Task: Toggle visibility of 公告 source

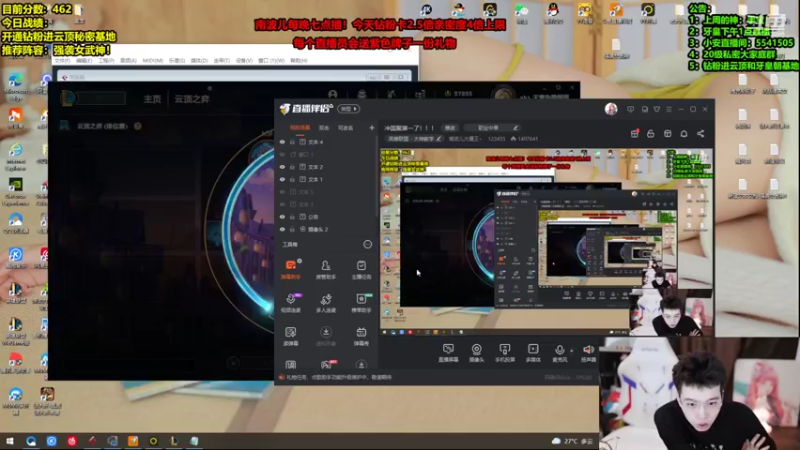Action: point(282,217)
